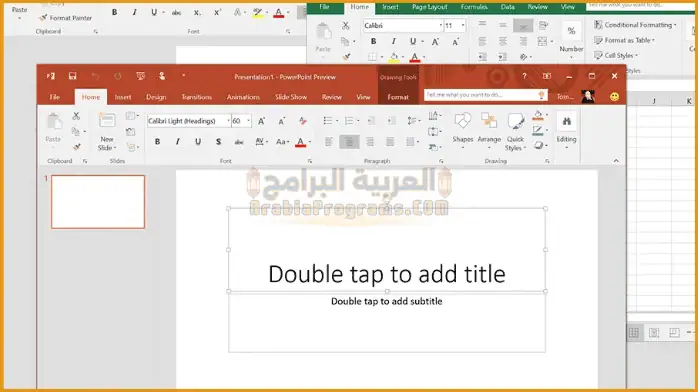This screenshot has width=698, height=392.
Task: Toggle Center alignment in PowerPoint Paragraph group
Action: (x=349, y=142)
